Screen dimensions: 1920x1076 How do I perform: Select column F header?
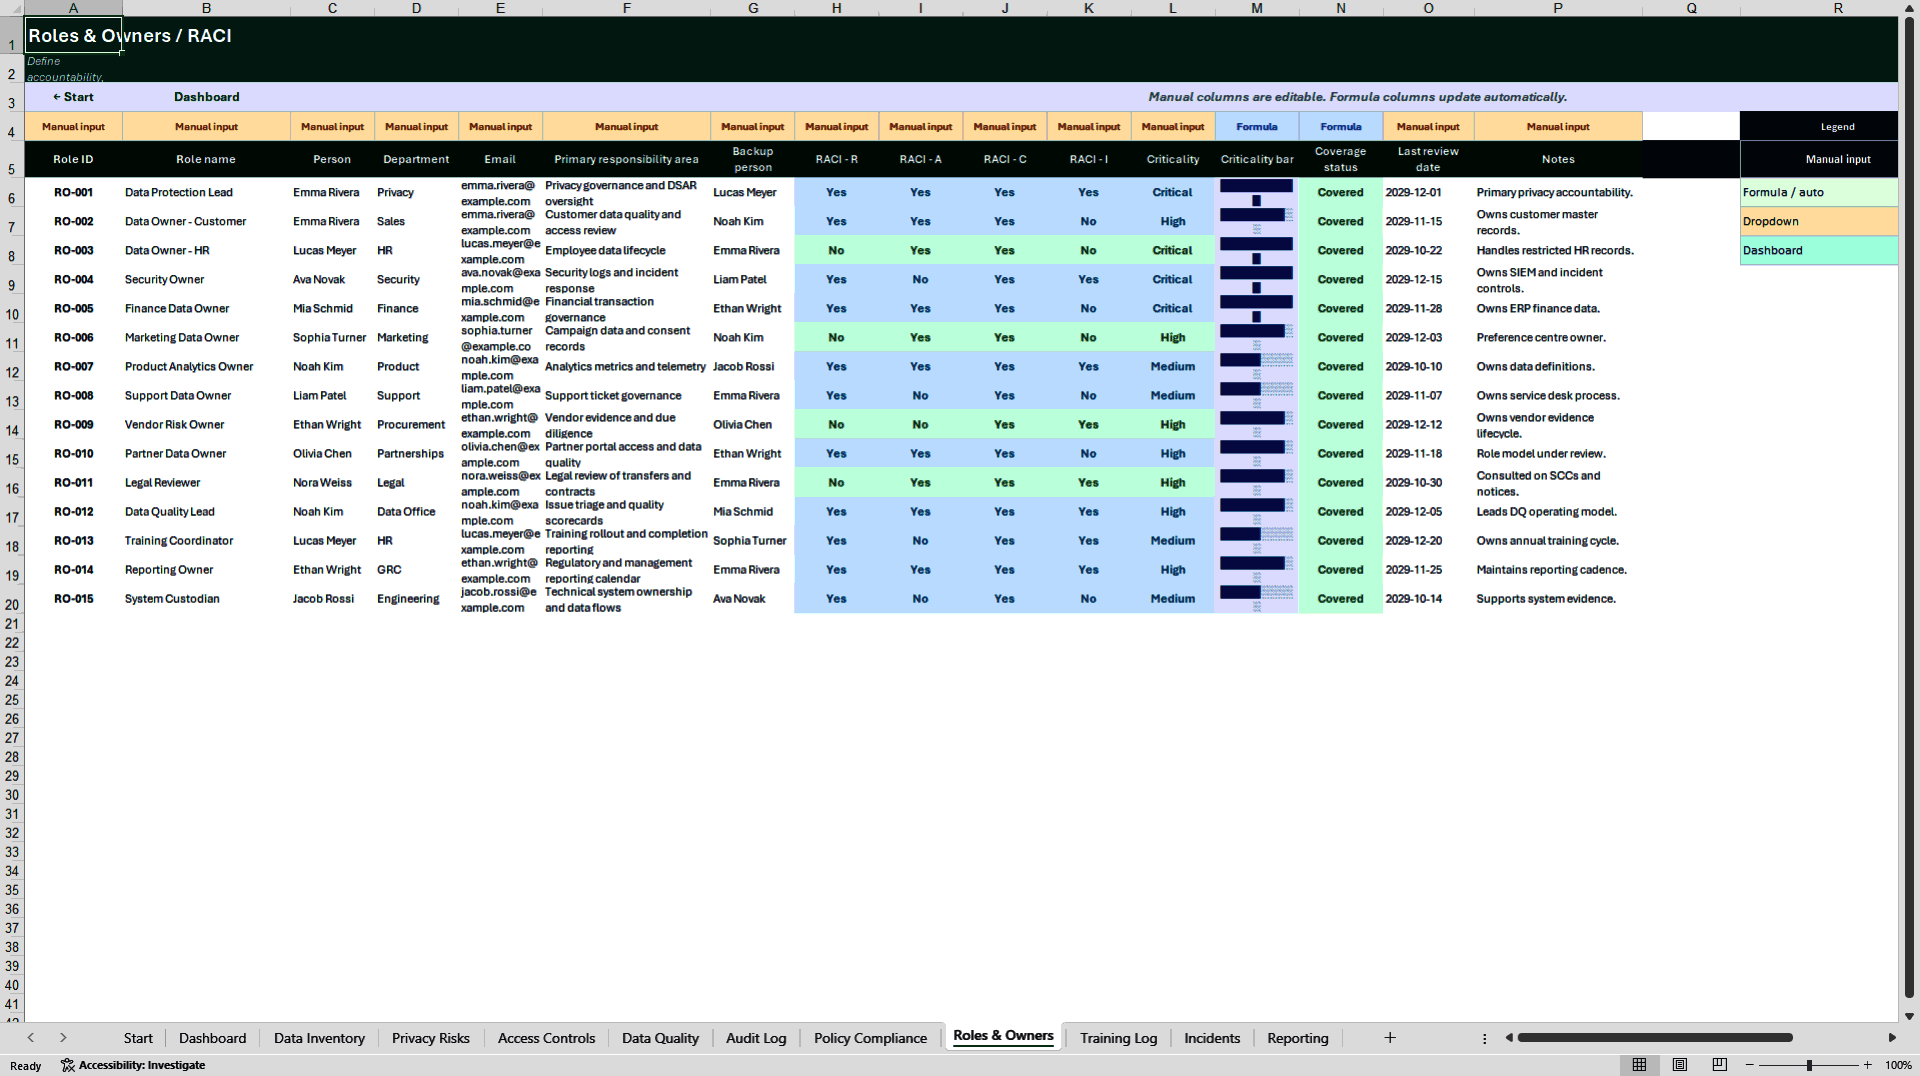627,8
